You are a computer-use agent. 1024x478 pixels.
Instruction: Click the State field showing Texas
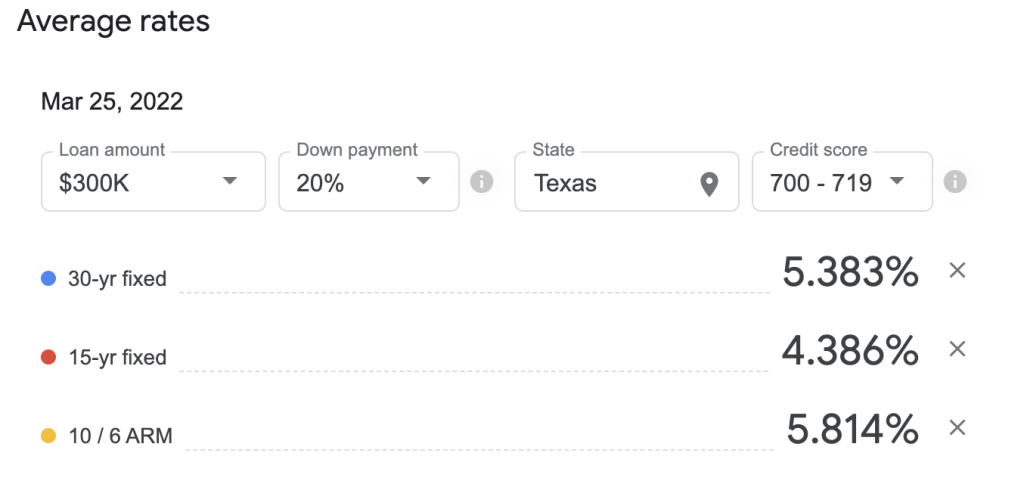(627, 182)
